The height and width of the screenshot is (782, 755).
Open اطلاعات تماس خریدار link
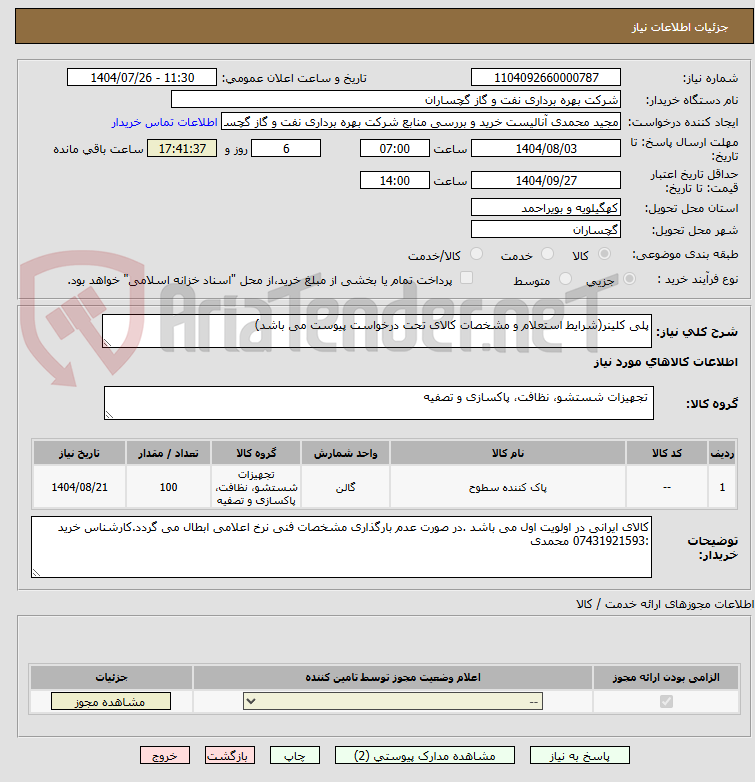[x=165, y=122]
